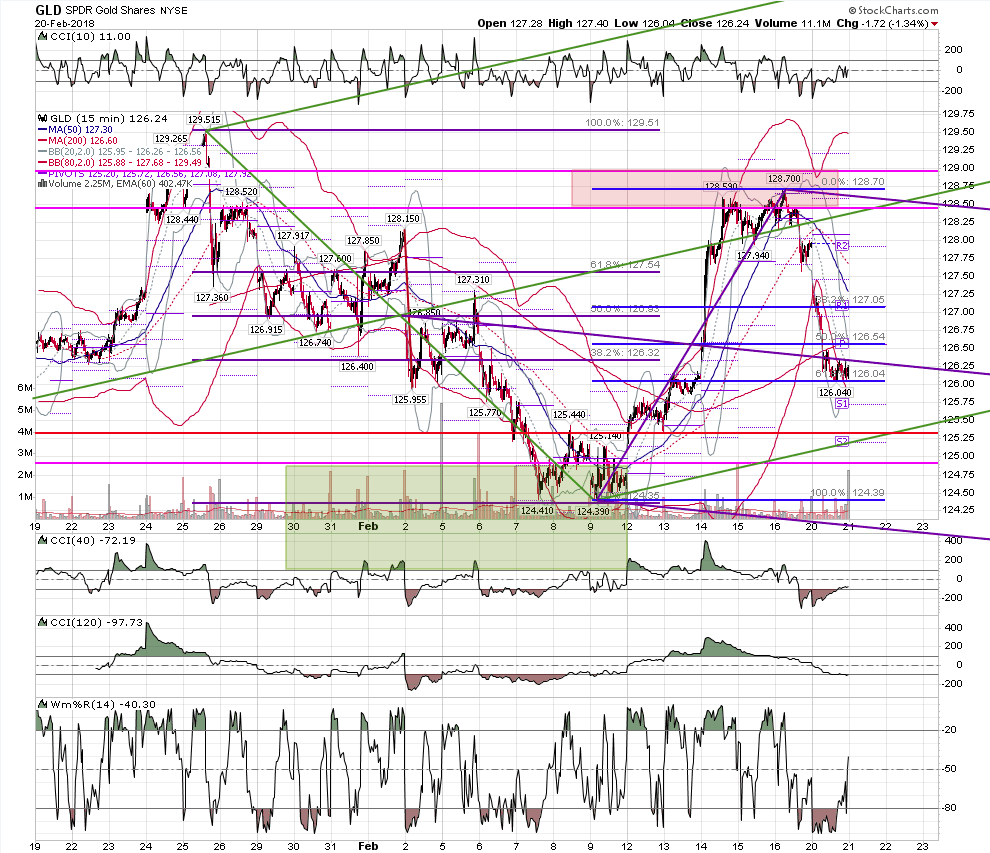Click the S1 pivot marker
Image resolution: width=990 pixels, height=853 pixels.
tap(842, 404)
